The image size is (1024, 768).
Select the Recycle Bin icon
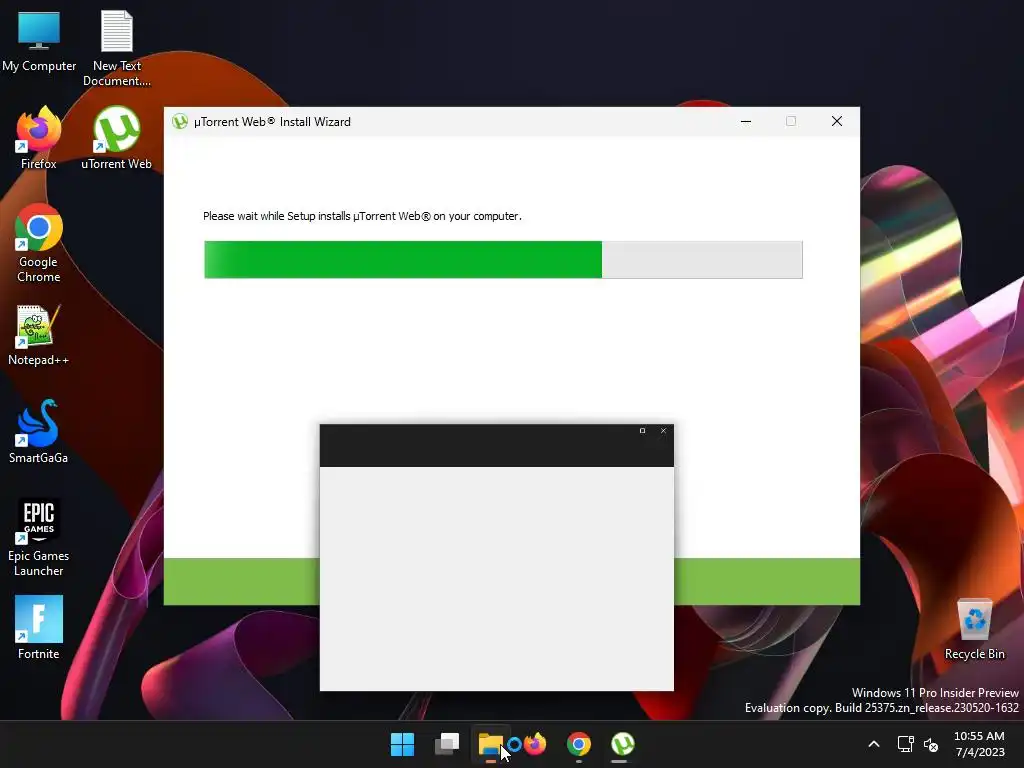click(974, 629)
